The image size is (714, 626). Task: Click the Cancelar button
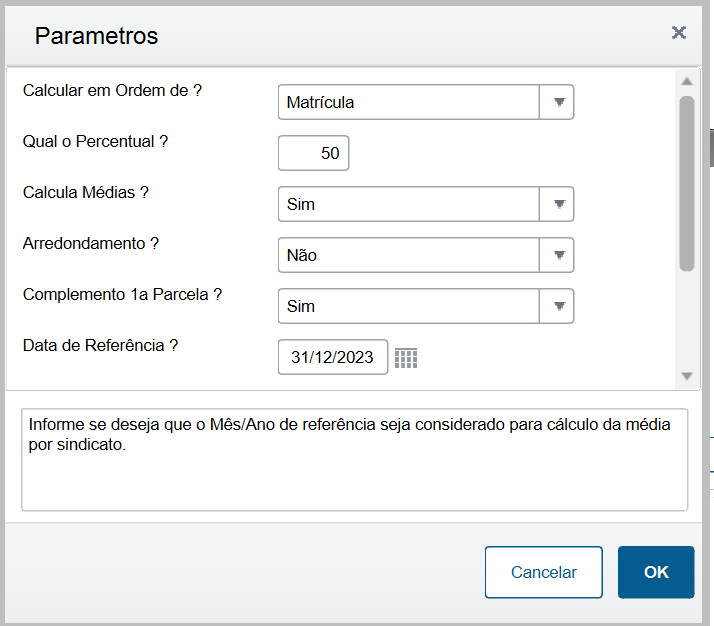pos(544,572)
